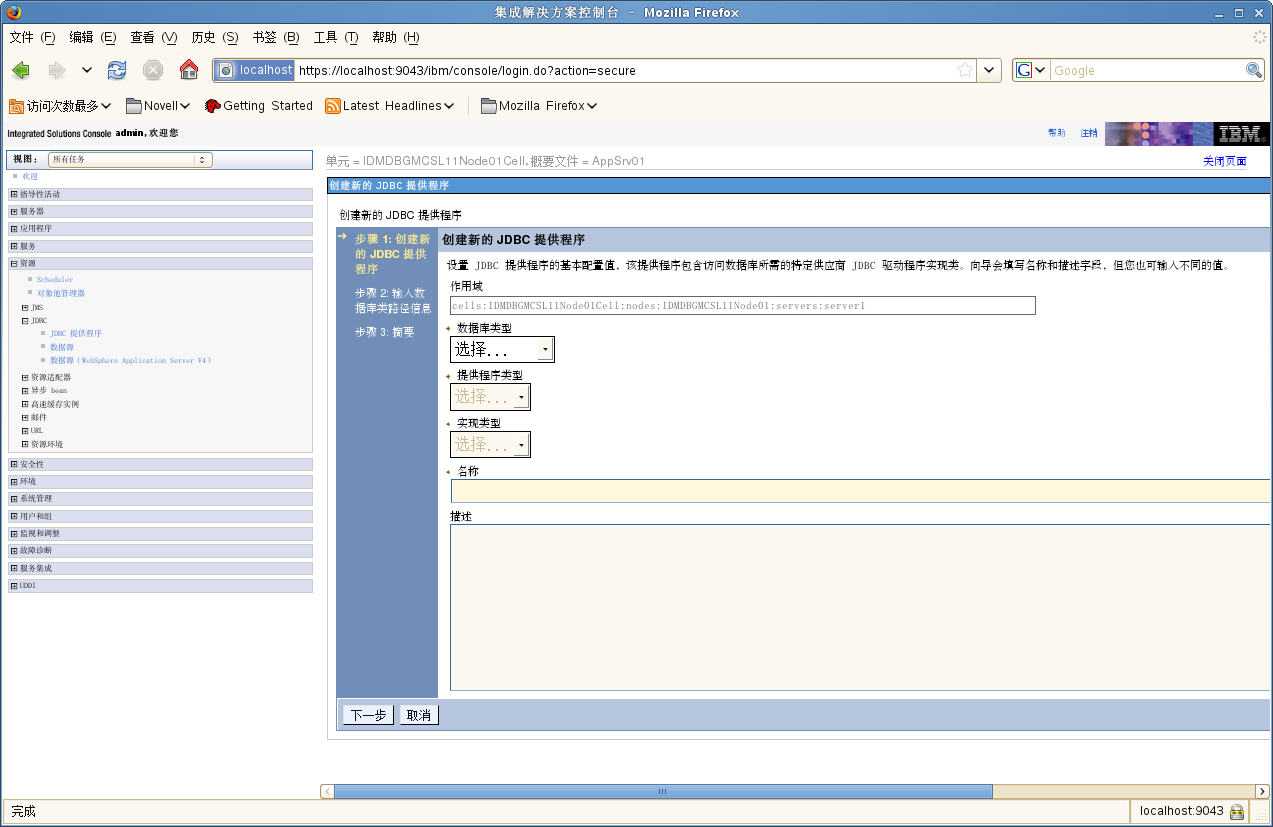
Task: Click the Firefox Back arrow button
Action: 21,70
